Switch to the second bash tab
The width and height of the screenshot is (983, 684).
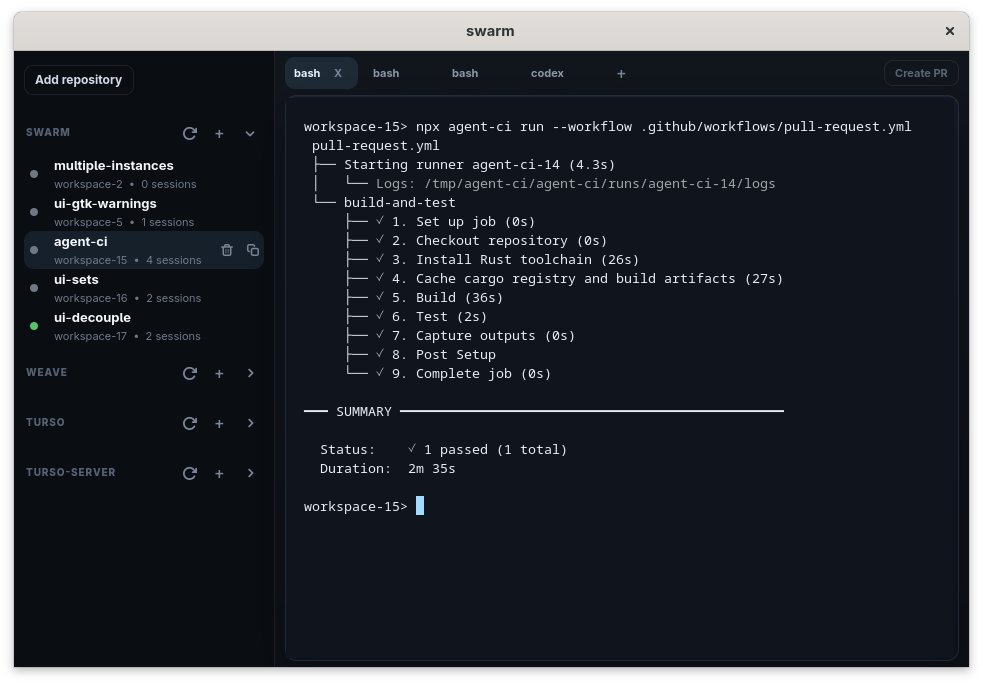(x=386, y=73)
